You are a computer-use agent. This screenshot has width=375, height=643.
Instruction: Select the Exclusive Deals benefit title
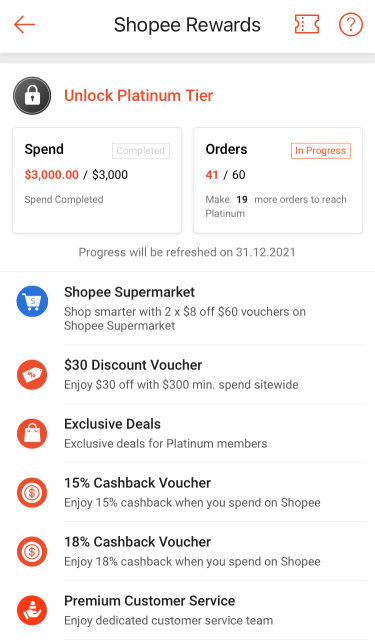point(112,424)
